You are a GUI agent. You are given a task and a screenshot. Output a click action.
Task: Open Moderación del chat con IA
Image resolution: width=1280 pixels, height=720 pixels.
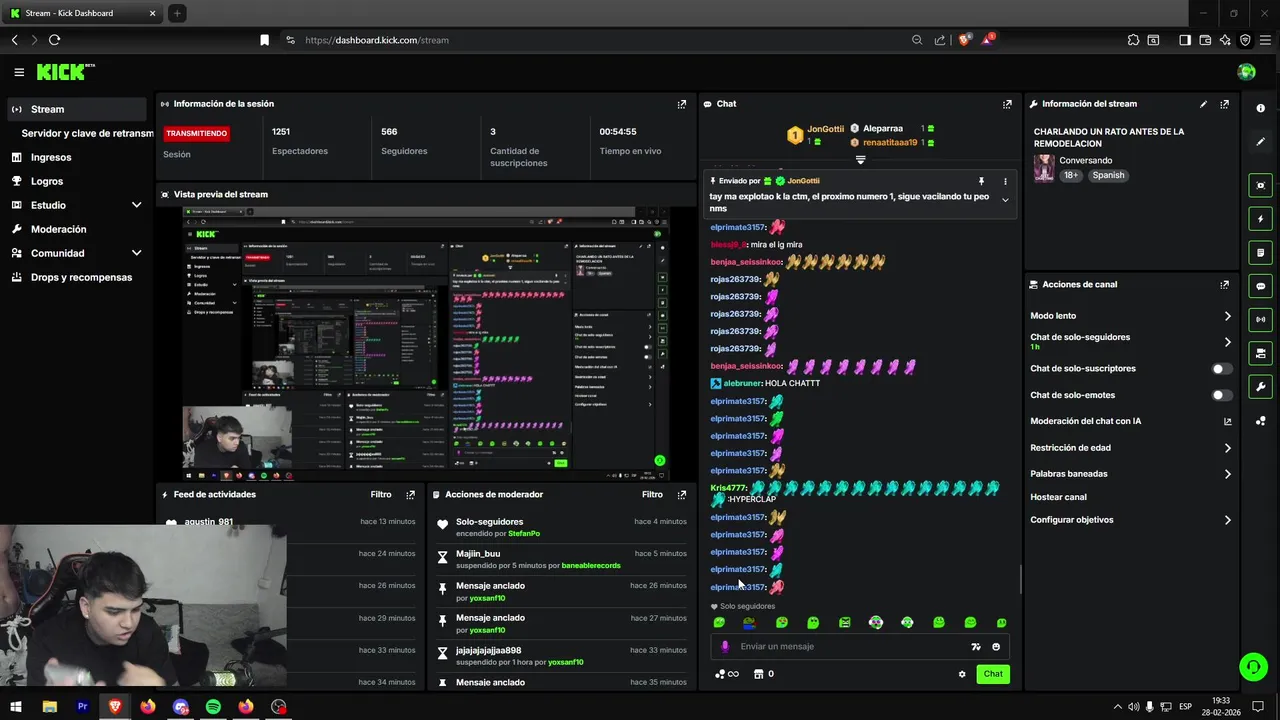pyautogui.click(x=1131, y=421)
